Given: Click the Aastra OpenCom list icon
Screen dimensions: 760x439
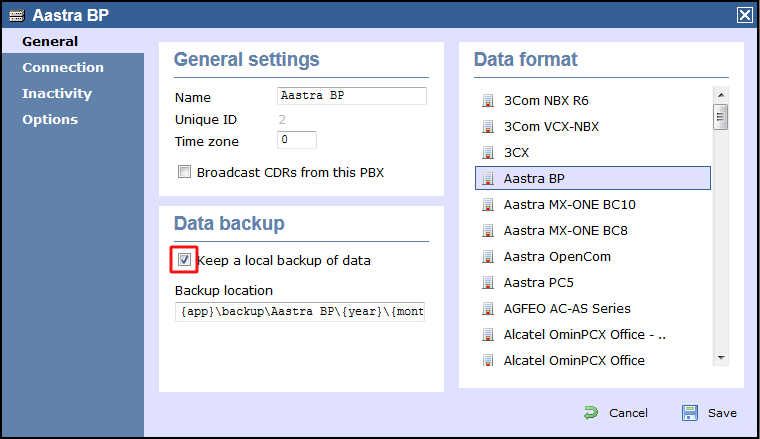Looking at the screenshot, I should (488, 257).
